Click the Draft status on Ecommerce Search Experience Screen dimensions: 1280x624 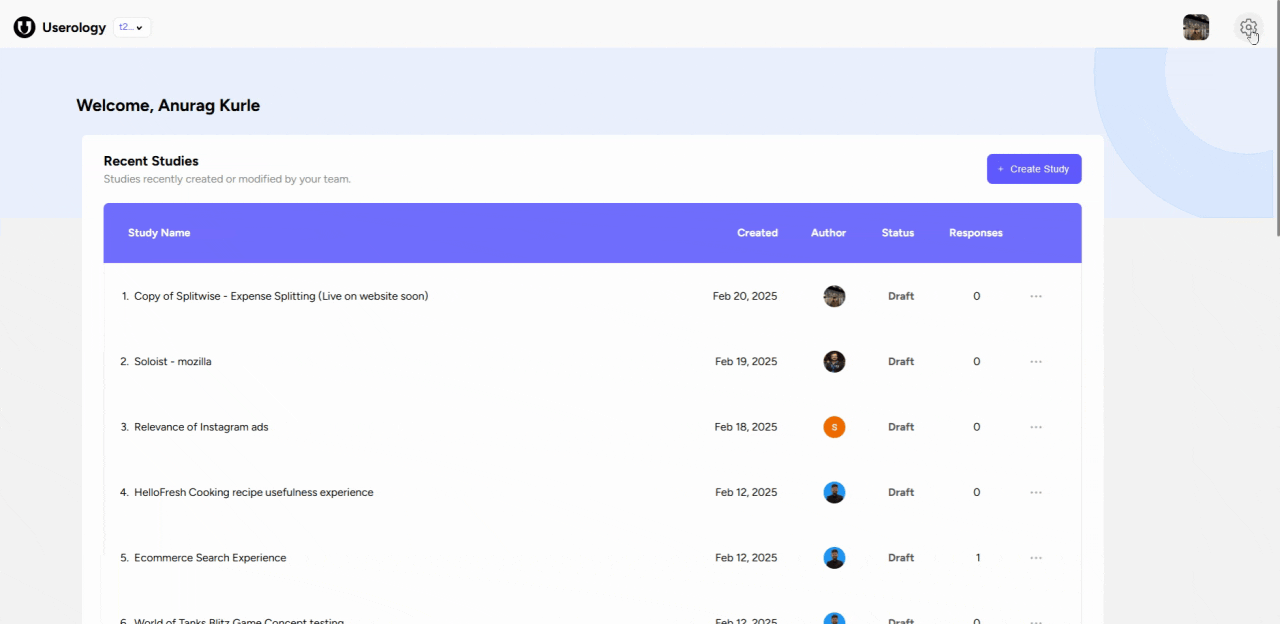pos(900,557)
